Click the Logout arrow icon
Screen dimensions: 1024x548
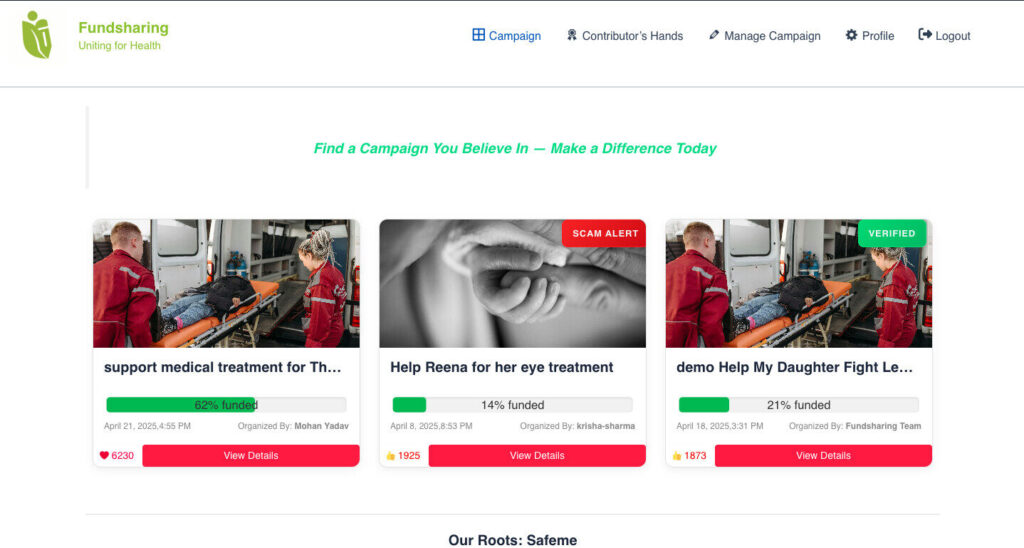click(925, 35)
